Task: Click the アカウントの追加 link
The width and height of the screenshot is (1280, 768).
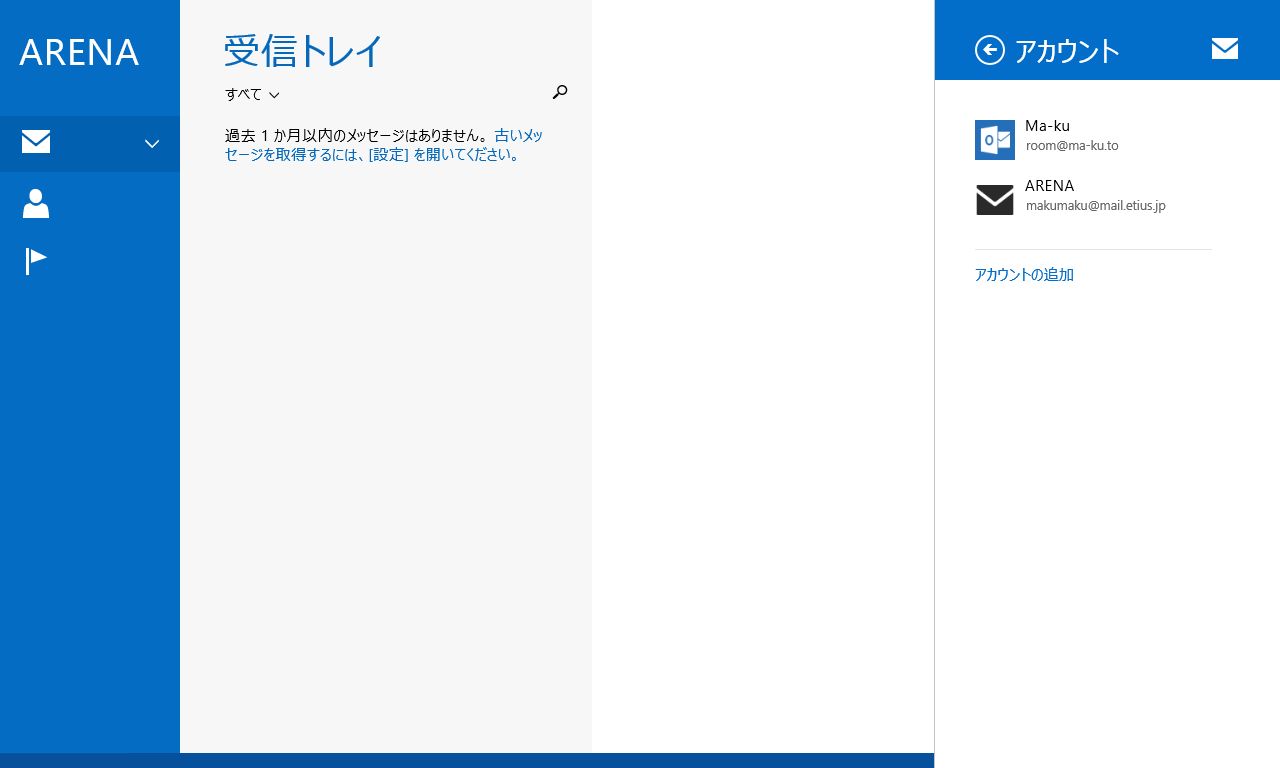Action: pyautogui.click(x=1024, y=275)
